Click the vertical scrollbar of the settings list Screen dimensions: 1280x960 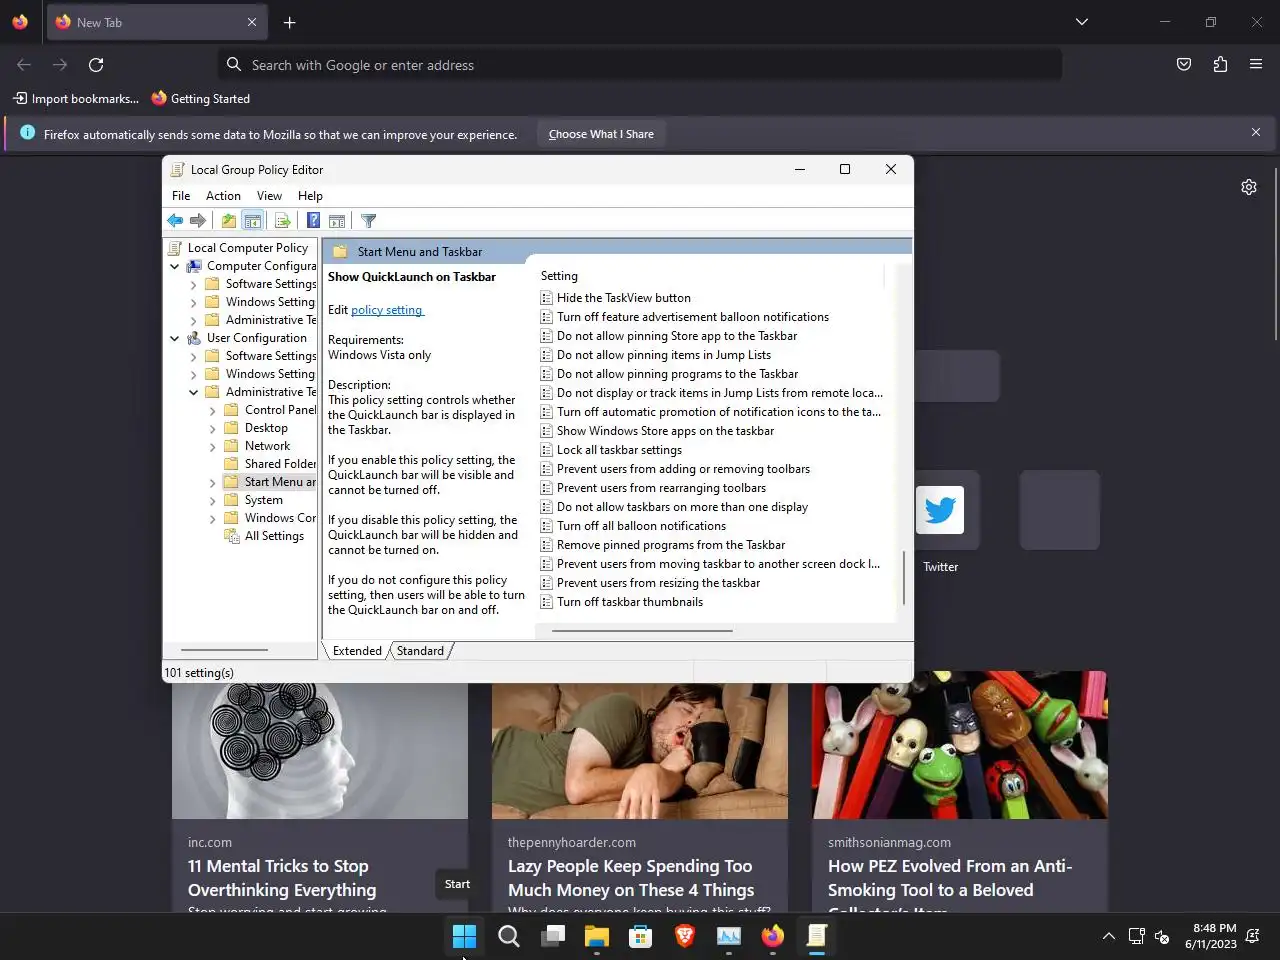click(904, 577)
